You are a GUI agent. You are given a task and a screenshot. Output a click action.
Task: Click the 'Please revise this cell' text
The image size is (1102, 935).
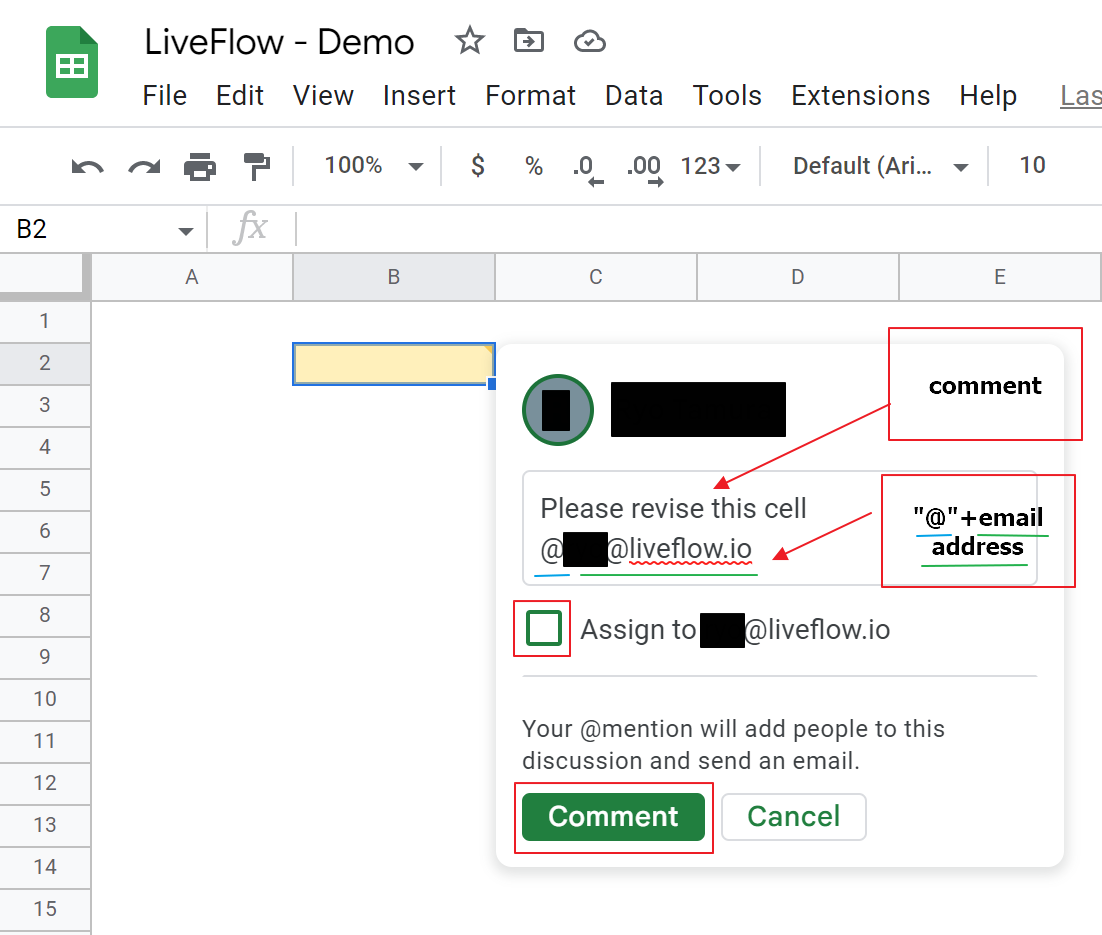click(673, 508)
